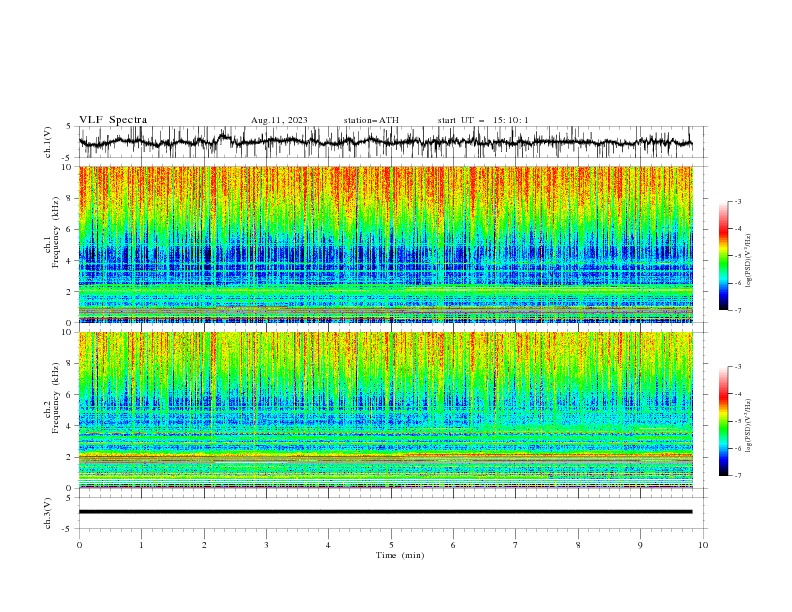The width and height of the screenshot is (792, 612).
Task: Click the ch.1 spectrogram panel
Action: (385, 244)
